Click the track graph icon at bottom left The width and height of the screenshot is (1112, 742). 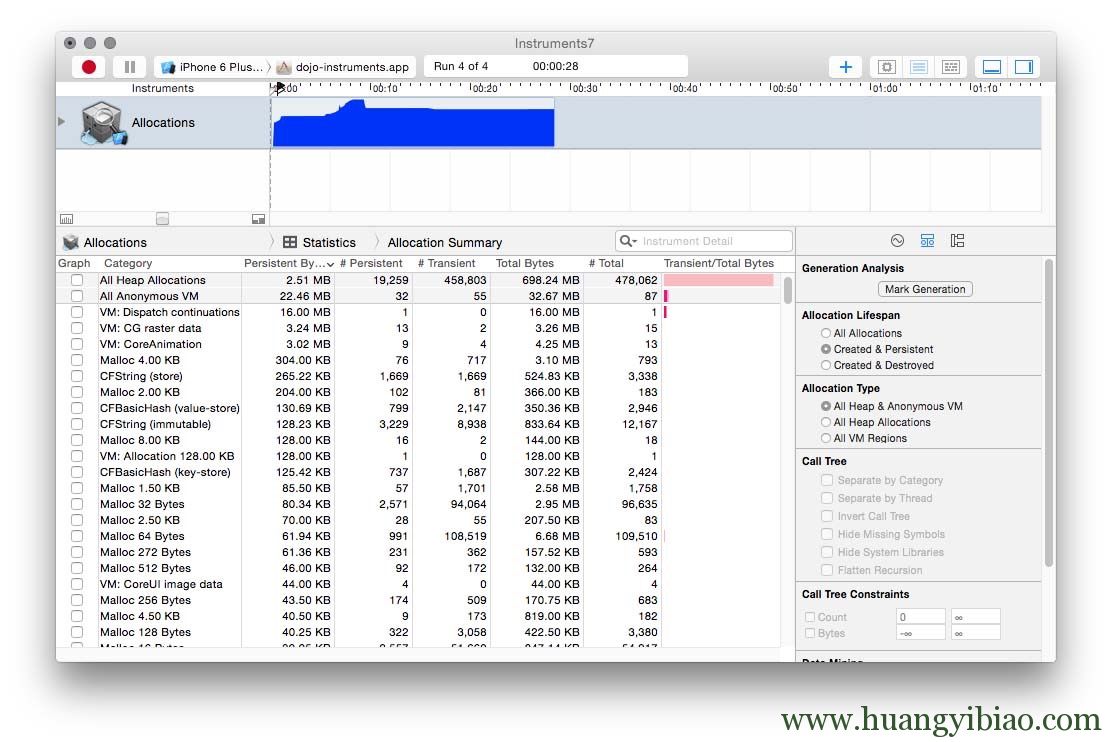point(67,219)
